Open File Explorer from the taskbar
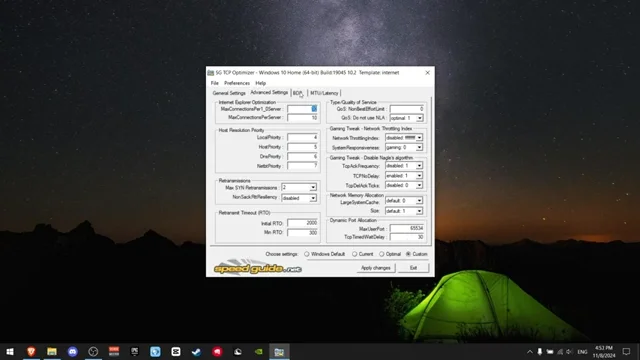This screenshot has height=360, width=640. (x=52, y=351)
